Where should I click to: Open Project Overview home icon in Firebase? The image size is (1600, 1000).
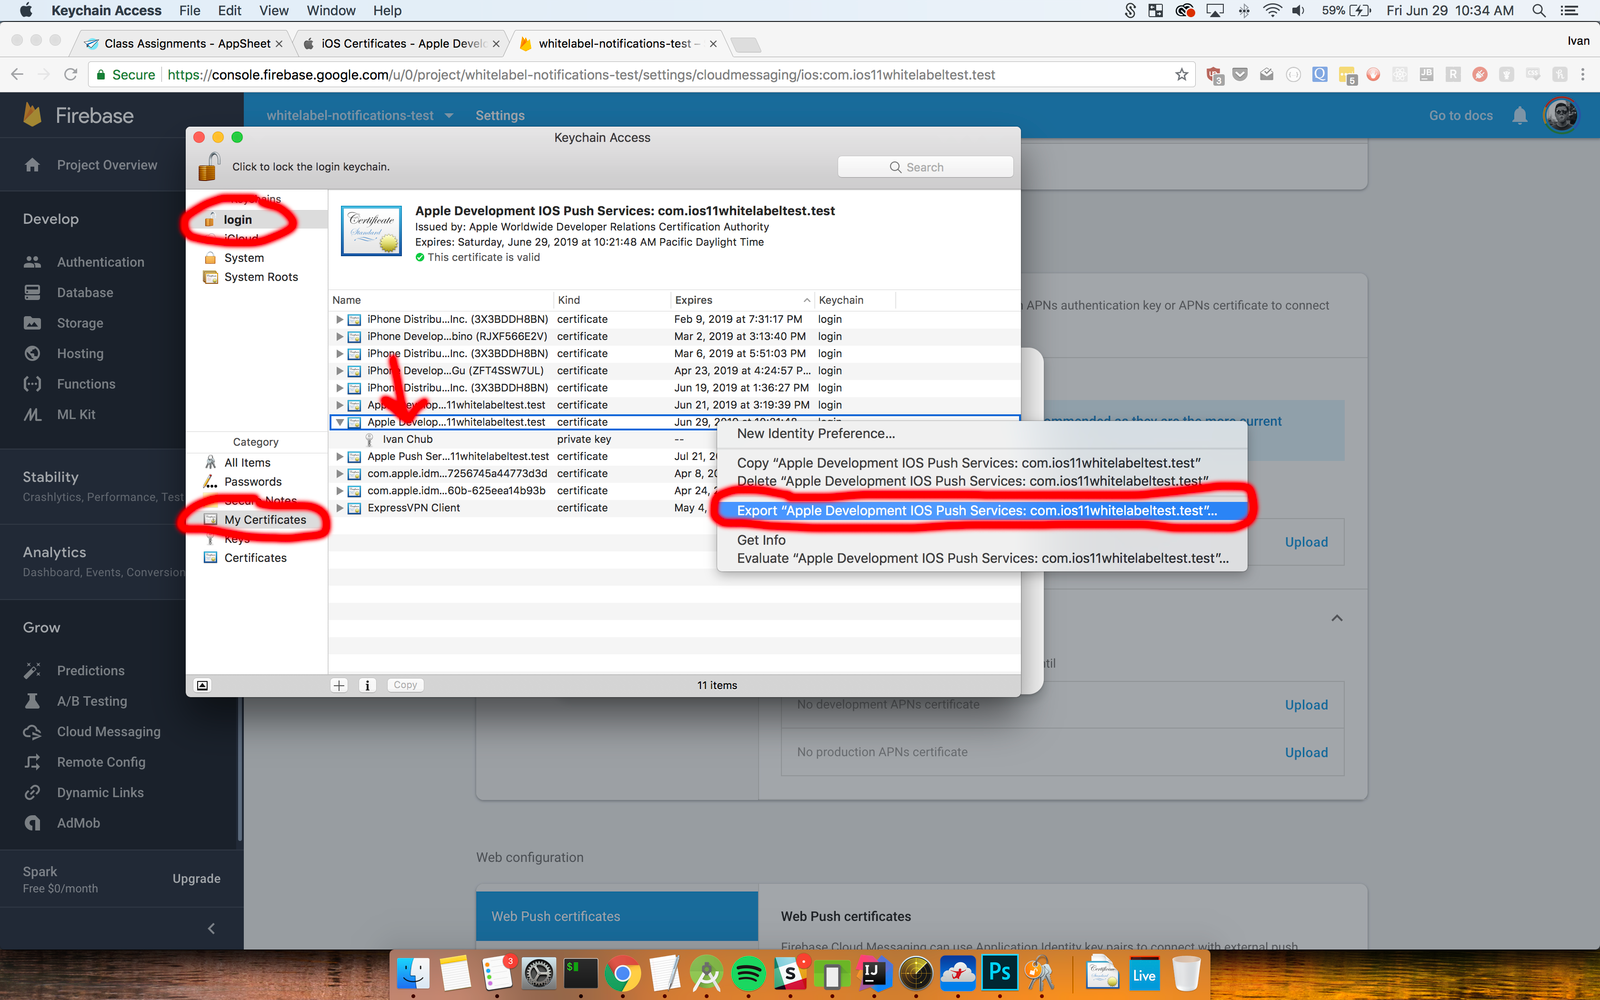(32, 165)
